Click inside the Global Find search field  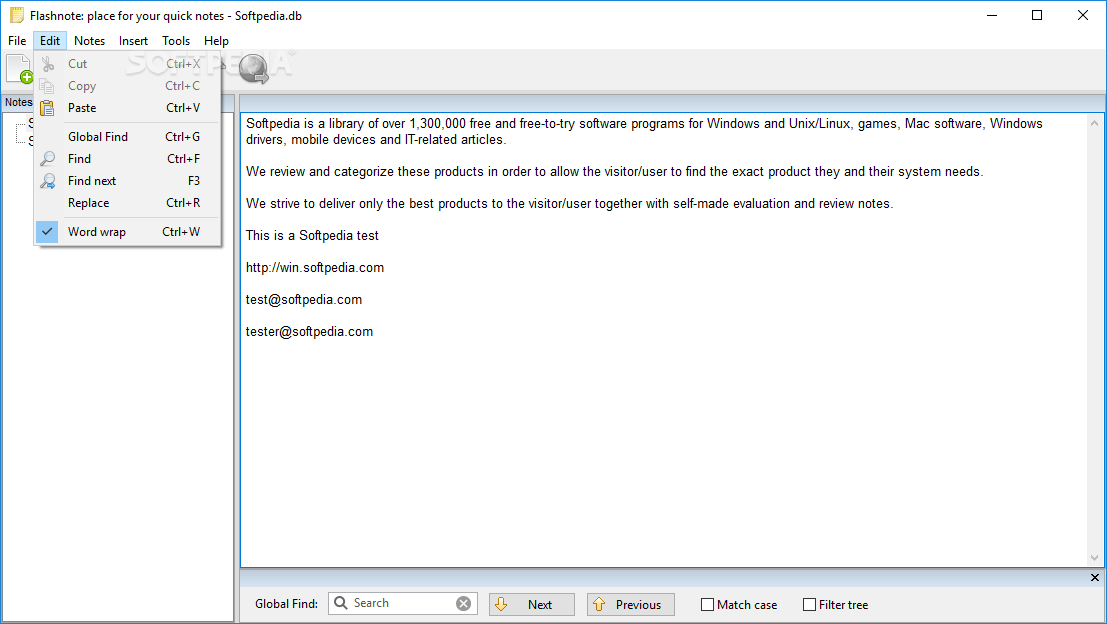(402, 604)
